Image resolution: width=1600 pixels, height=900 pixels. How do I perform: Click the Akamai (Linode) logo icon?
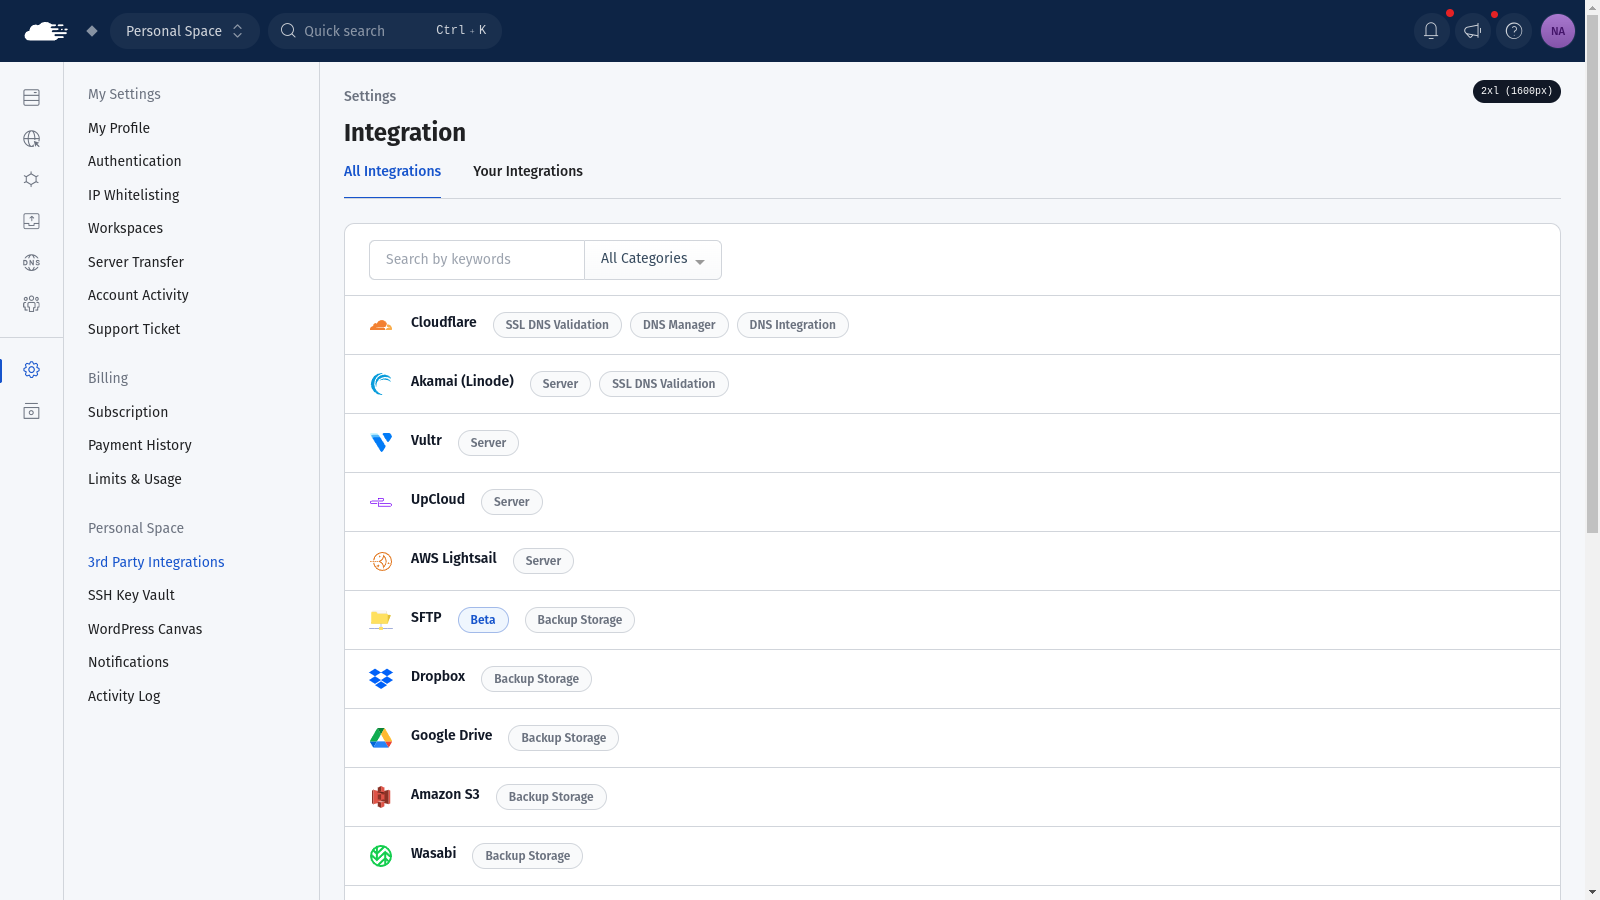coord(381,384)
